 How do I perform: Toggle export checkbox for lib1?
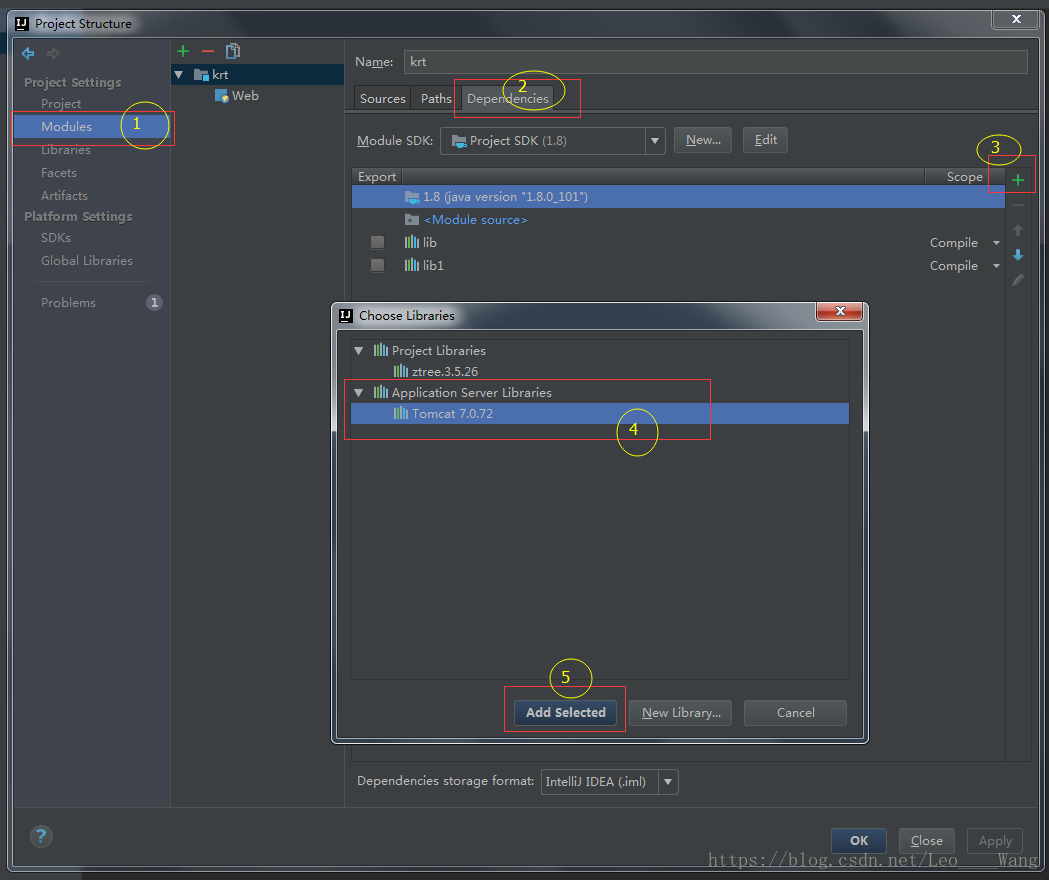pos(377,265)
